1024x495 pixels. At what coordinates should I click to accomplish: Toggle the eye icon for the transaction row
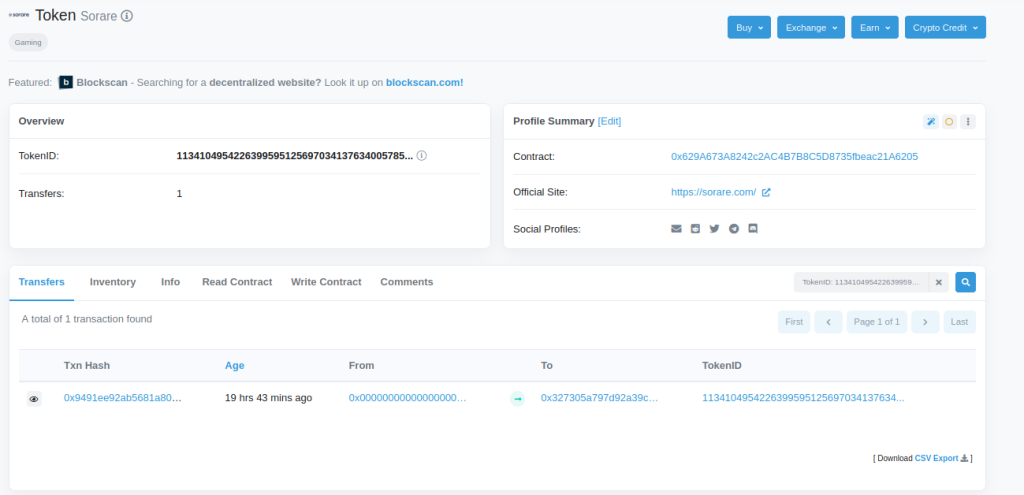[x=34, y=399]
